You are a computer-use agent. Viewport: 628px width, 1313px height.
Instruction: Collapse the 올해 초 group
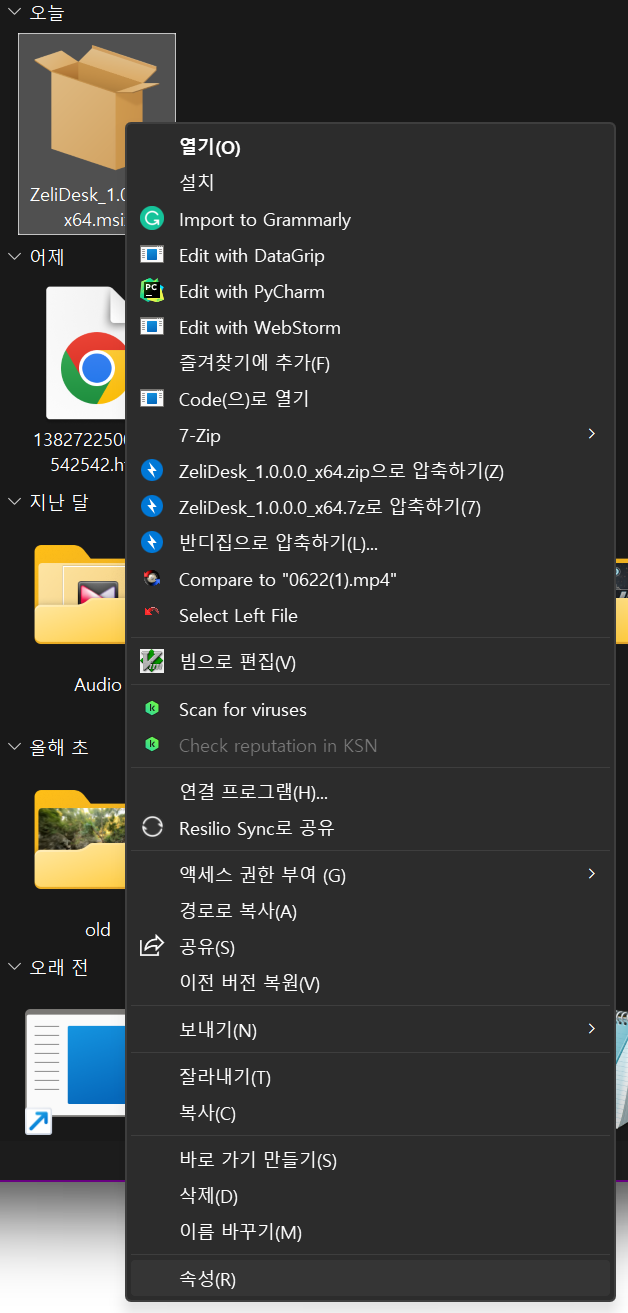click(14, 746)
